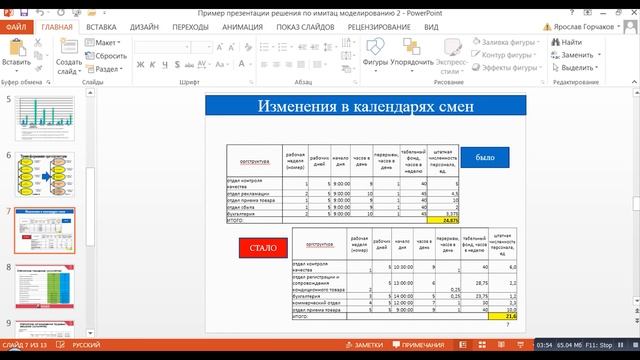Switch to the ДИЗАЙН tab
Image resolution: width=640 pixels, height=360 pixels.
tap(144, 27)
